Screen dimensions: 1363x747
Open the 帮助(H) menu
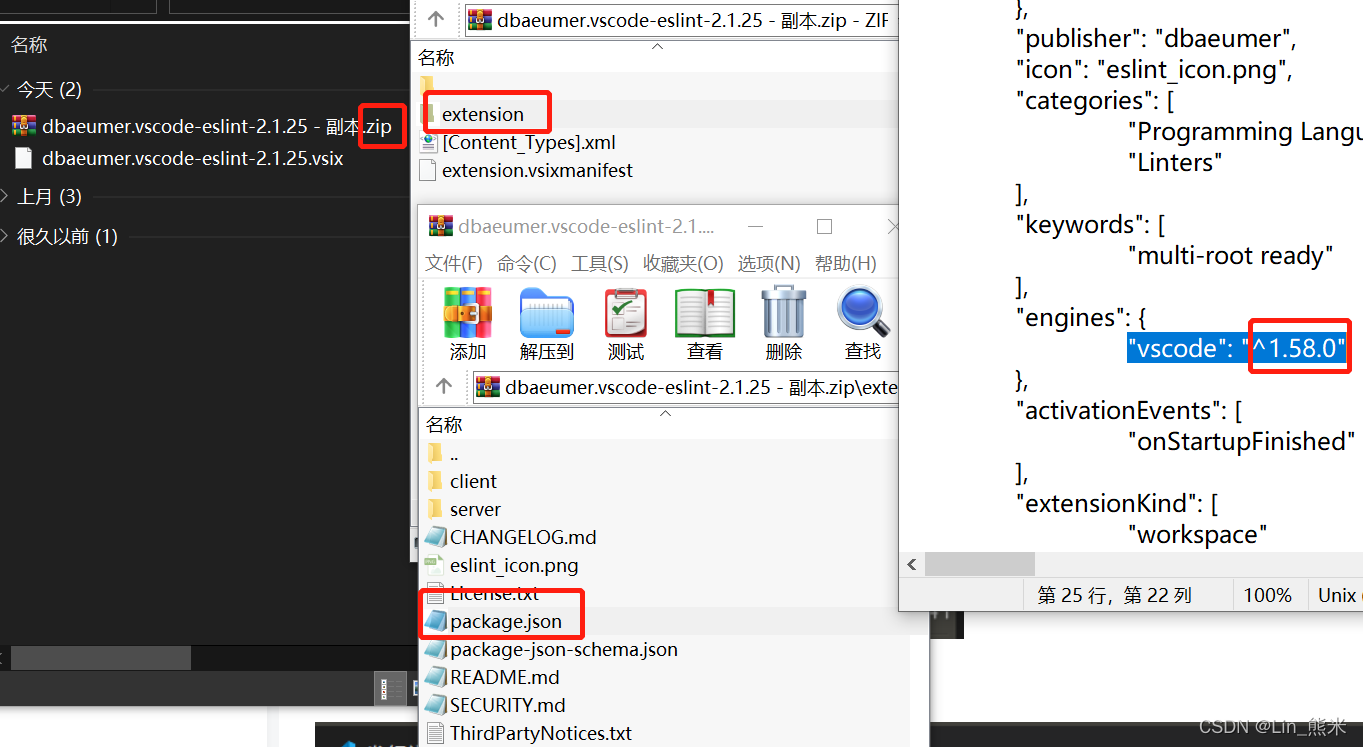[845, 263]
